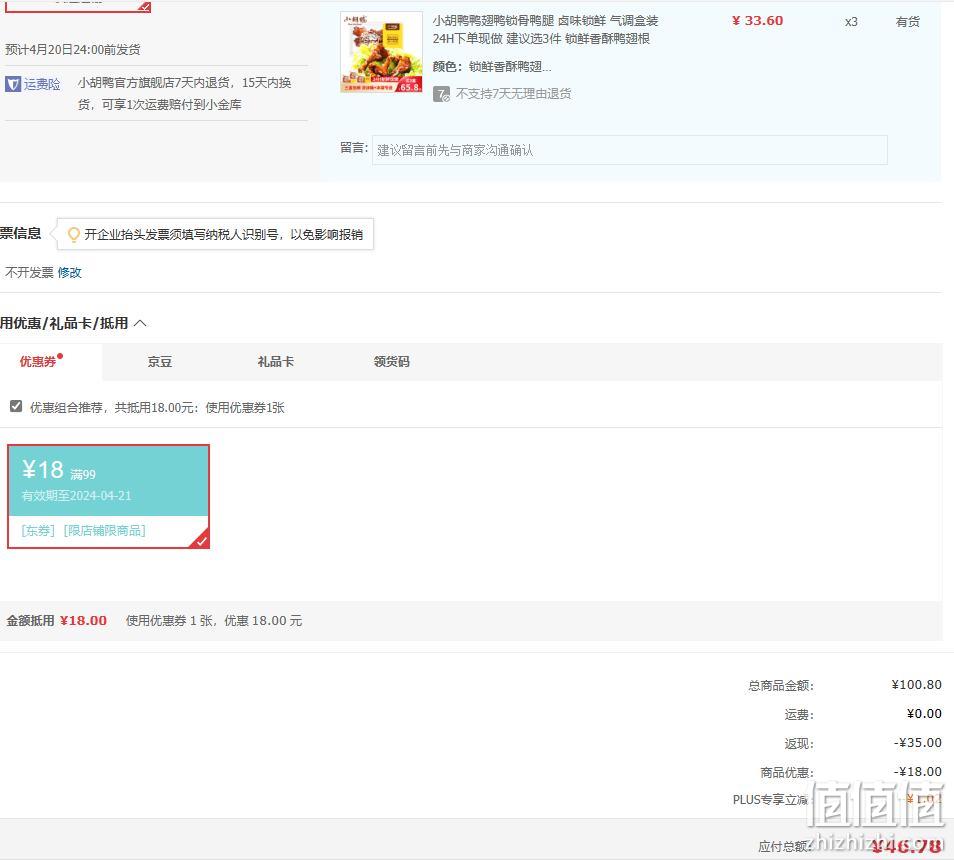Click the PLUS专享立减 label
The height and width of the screenshot is (860, 954).
(x=770, y=800)
